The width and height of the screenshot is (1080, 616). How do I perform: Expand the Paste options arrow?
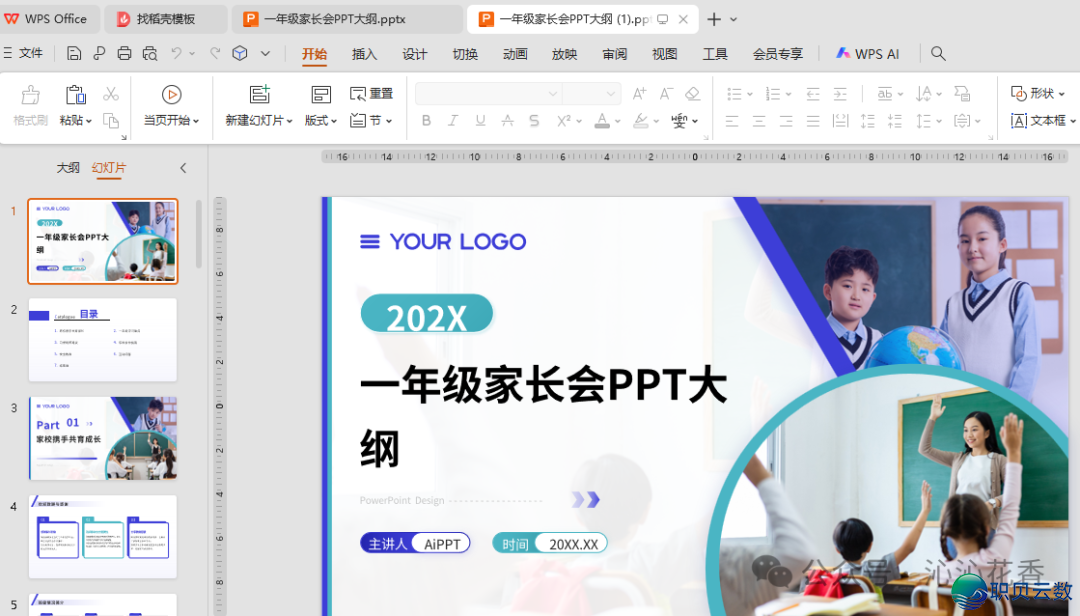point(89,121)
